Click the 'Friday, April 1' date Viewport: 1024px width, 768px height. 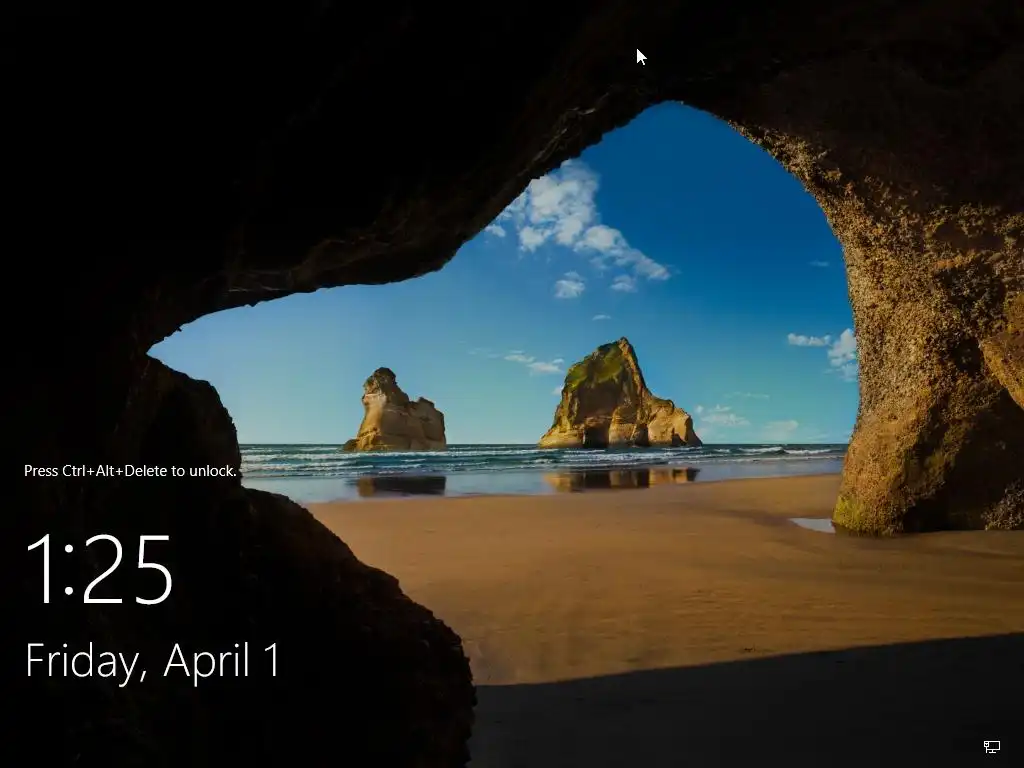(153, 662)
